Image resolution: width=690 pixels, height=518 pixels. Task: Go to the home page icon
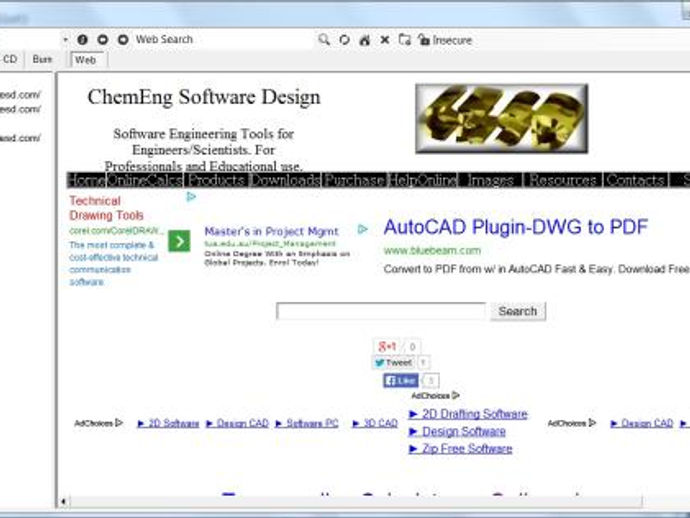[x=365, y=40]
